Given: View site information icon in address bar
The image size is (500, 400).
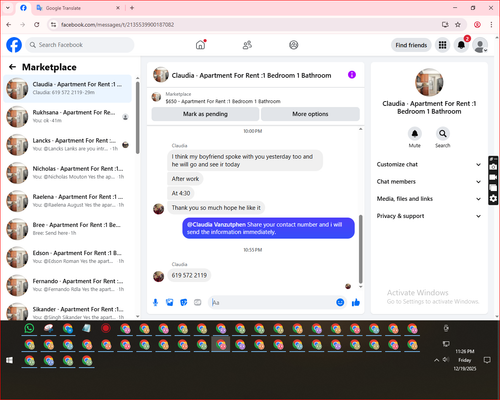Looking at the screenshot, I should click(x=53, y=25).
